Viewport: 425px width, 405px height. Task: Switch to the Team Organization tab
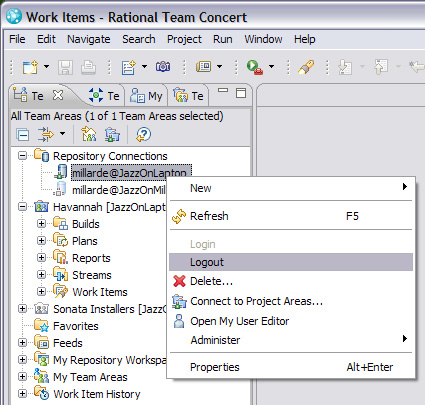188,96
